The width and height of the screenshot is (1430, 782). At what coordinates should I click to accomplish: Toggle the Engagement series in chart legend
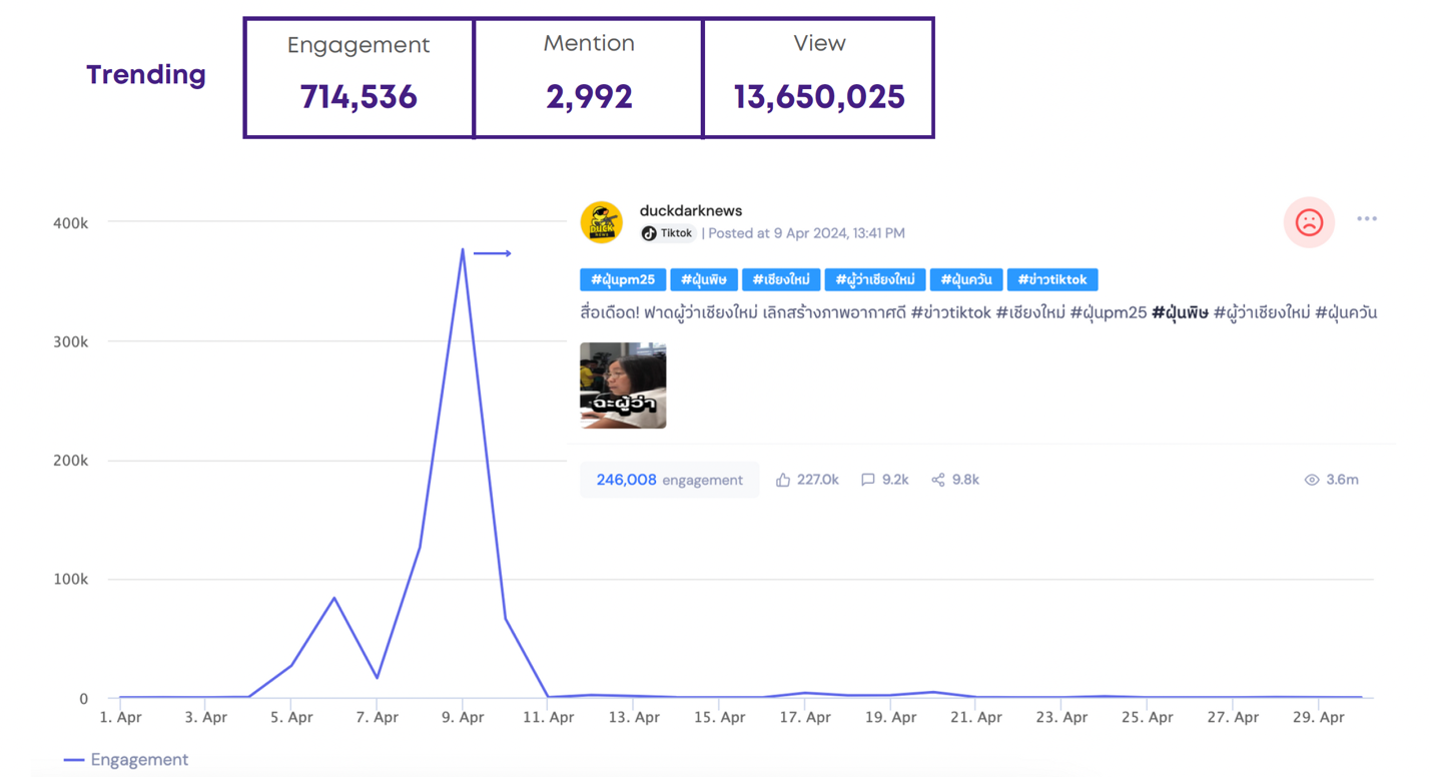tap(127, 760)
